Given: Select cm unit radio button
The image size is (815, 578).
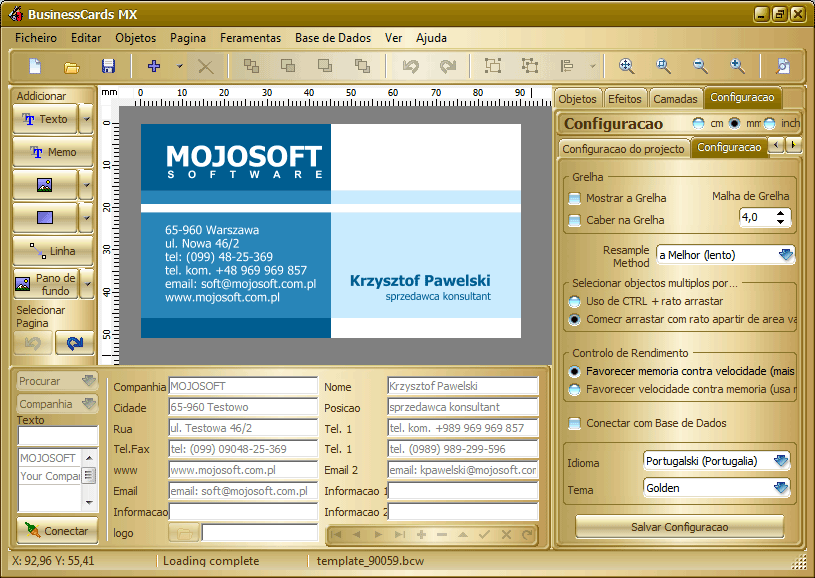Looking at the screenshot, I should coord(698,123).
